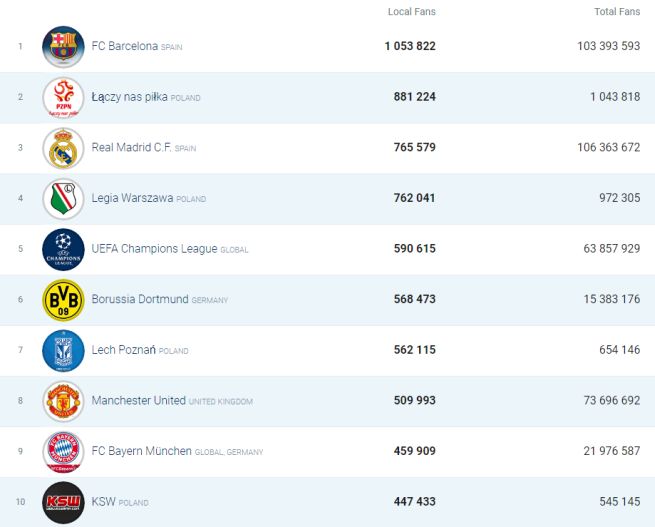The height and width of the screenshot is (527, 655).
Task: Open the Real Madrid C.F. link
Action: click(x=131, y=148)
